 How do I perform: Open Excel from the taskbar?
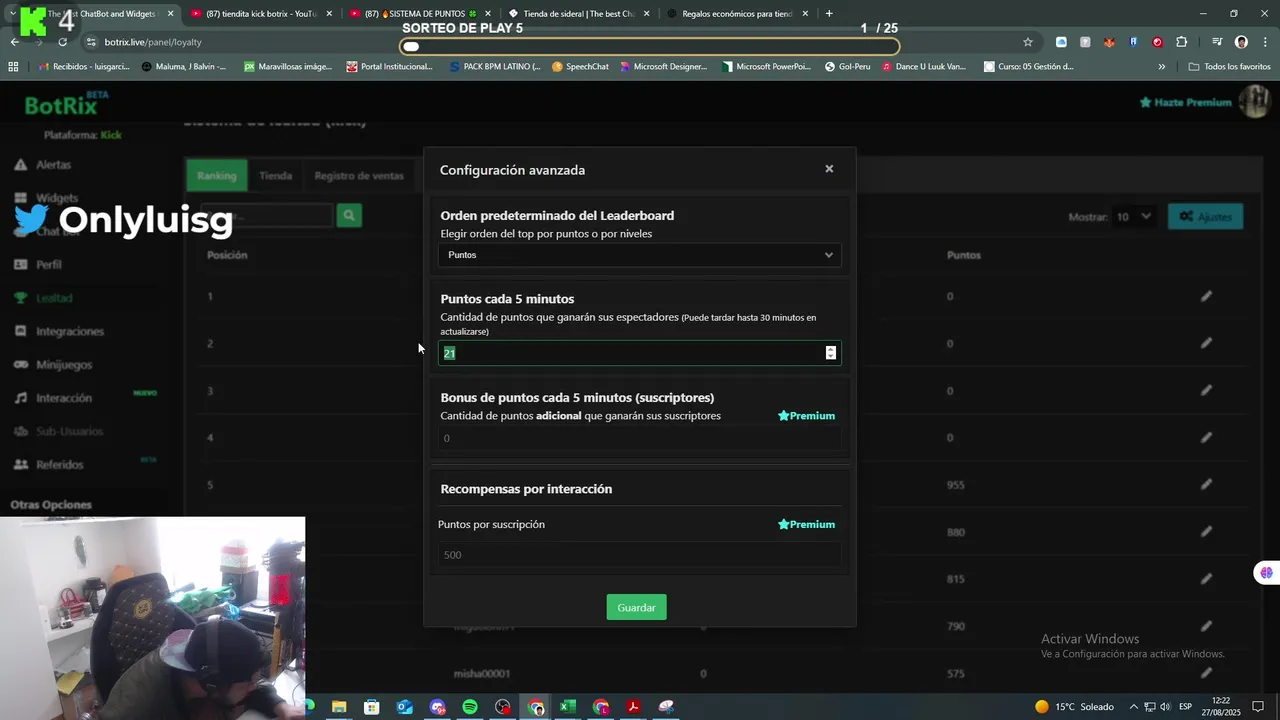pos(567,707)
